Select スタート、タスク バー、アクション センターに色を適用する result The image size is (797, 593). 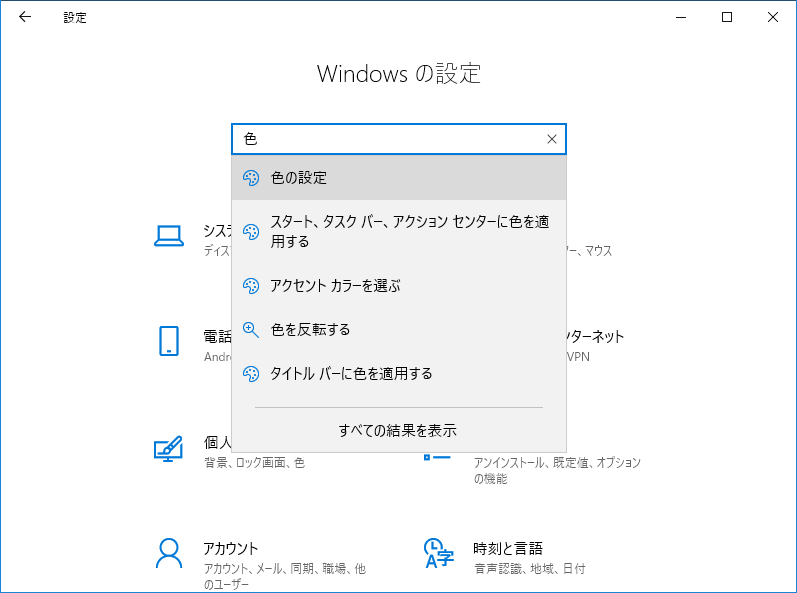[398, 231]
